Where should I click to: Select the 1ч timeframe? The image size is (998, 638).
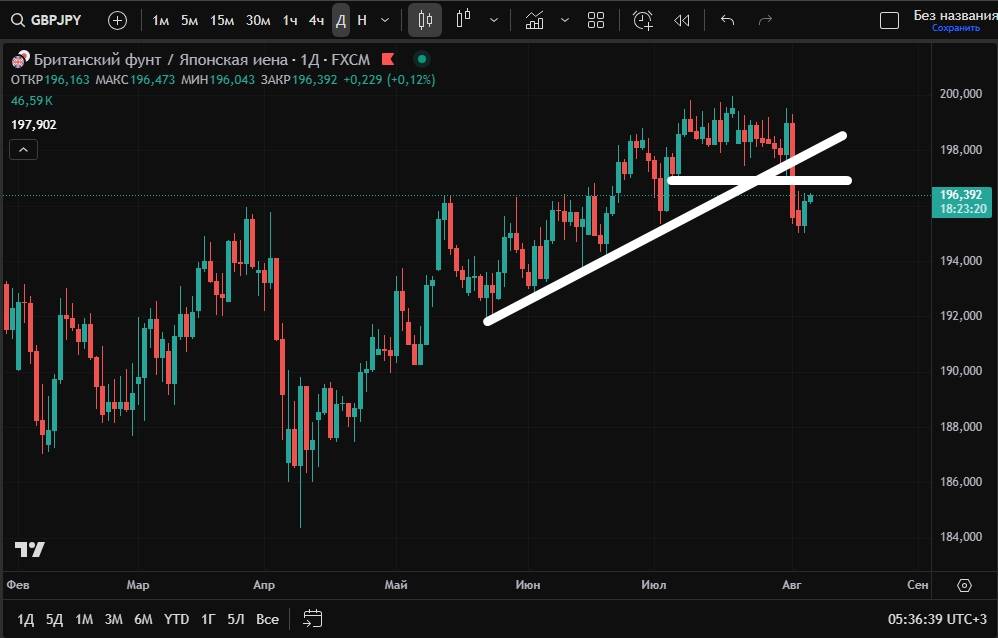(x=289, y=20)
